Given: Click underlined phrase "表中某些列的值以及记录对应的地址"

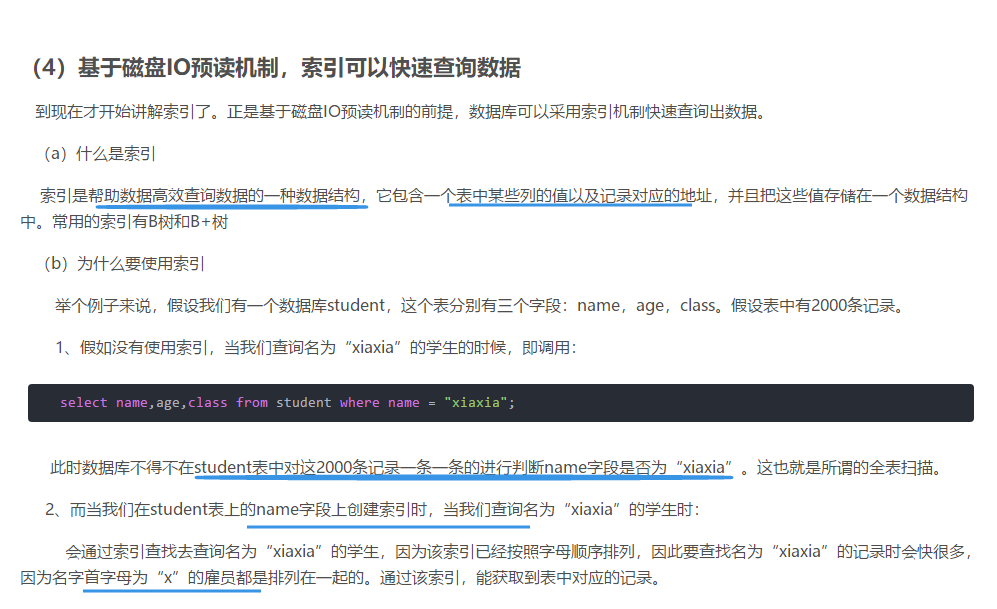Looking at the screenshot, I should [583, 196].
